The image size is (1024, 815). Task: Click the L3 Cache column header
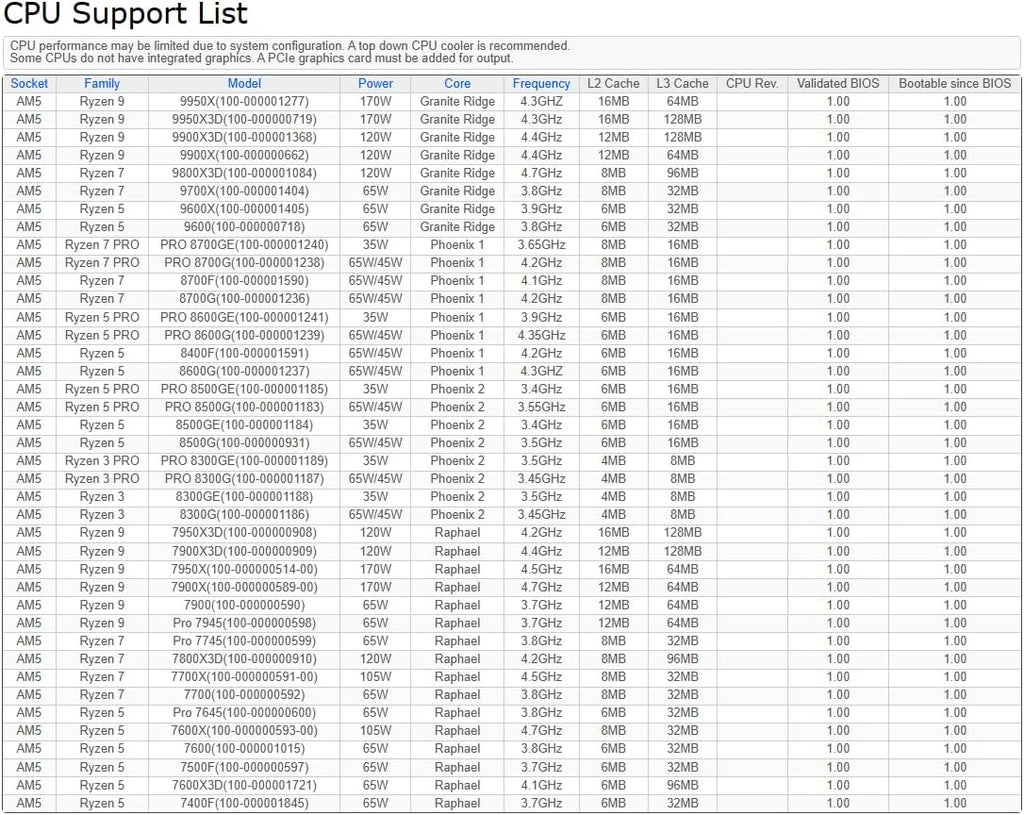pos(682,84)
